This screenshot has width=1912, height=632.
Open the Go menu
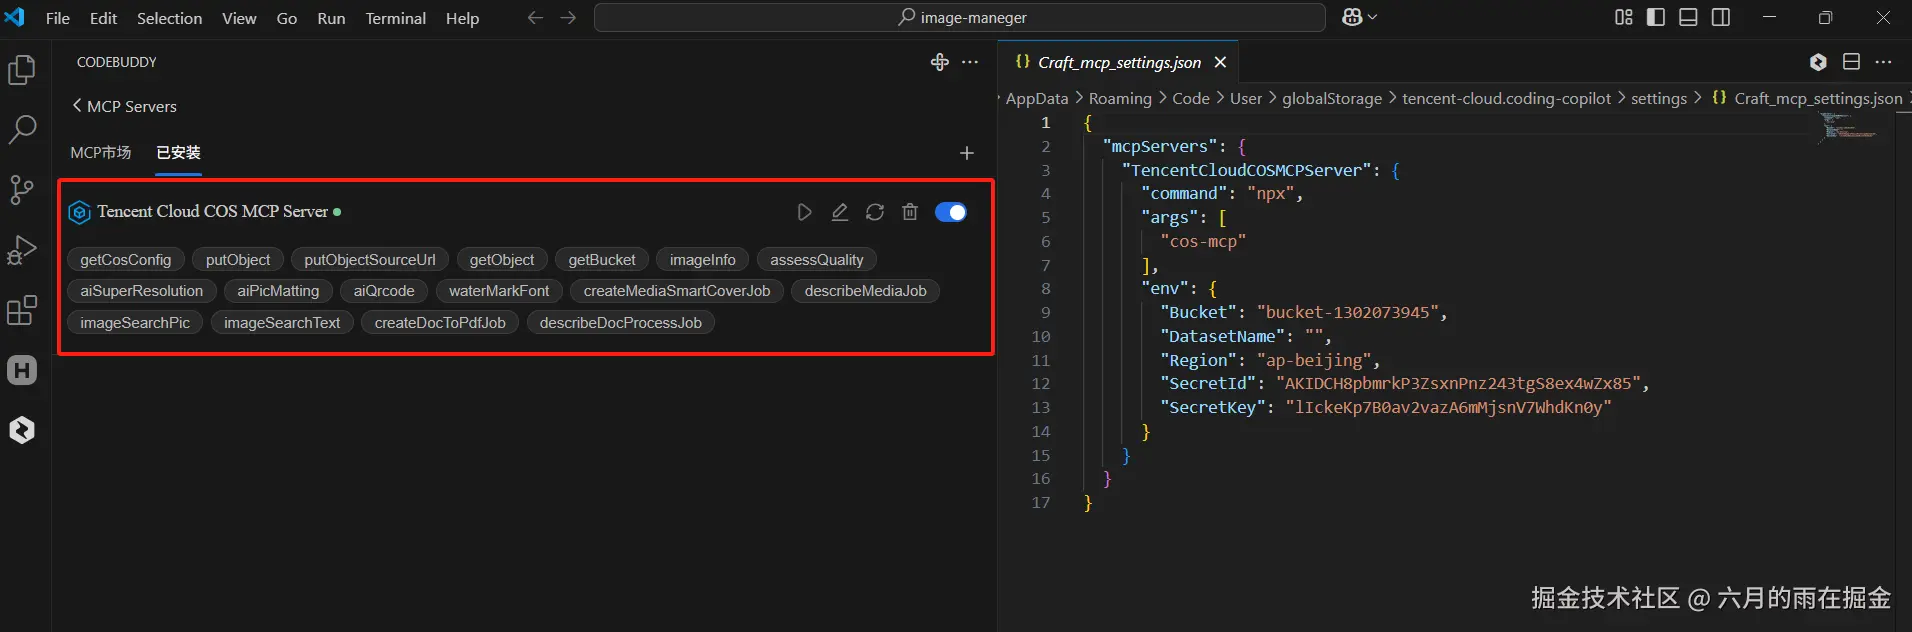(x=287, y=18)
